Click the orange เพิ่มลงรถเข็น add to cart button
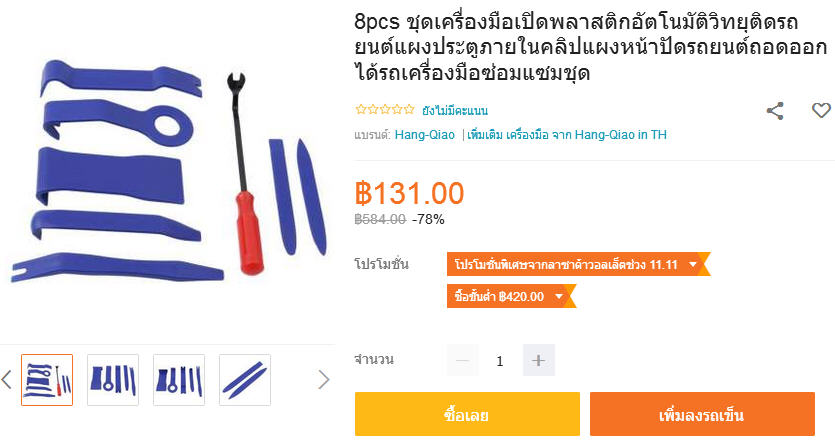The width and height of the screenshot is (835, 446). [702, 414]
